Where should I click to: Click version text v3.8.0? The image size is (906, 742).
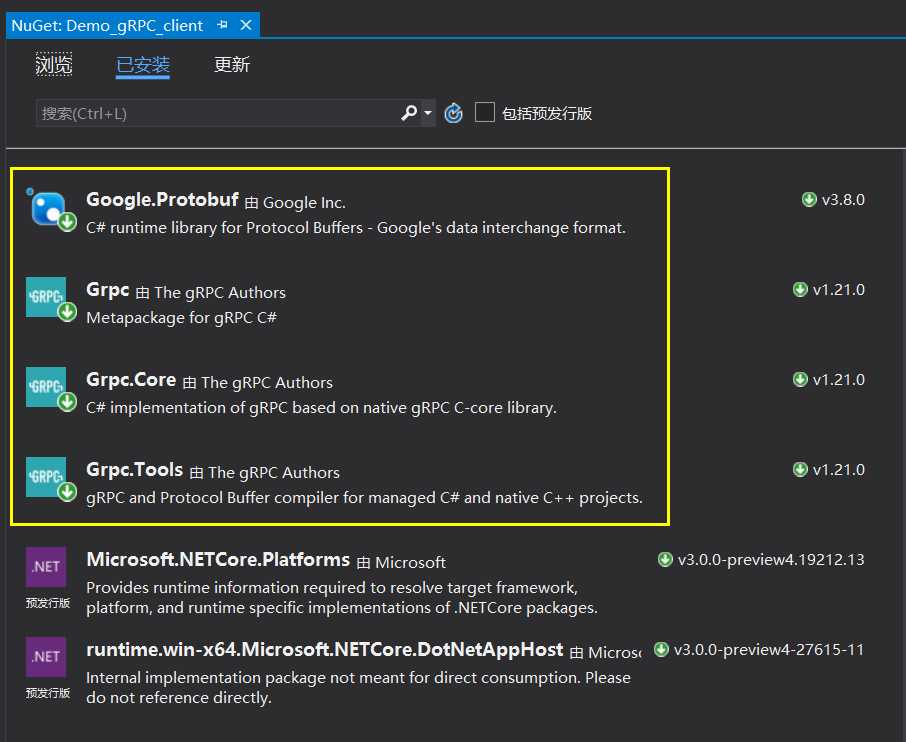(843, 200)
